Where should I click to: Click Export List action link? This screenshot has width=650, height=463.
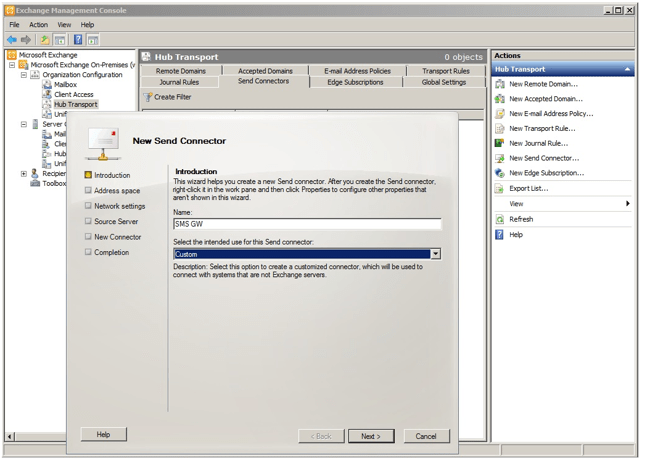click(529, 189)
